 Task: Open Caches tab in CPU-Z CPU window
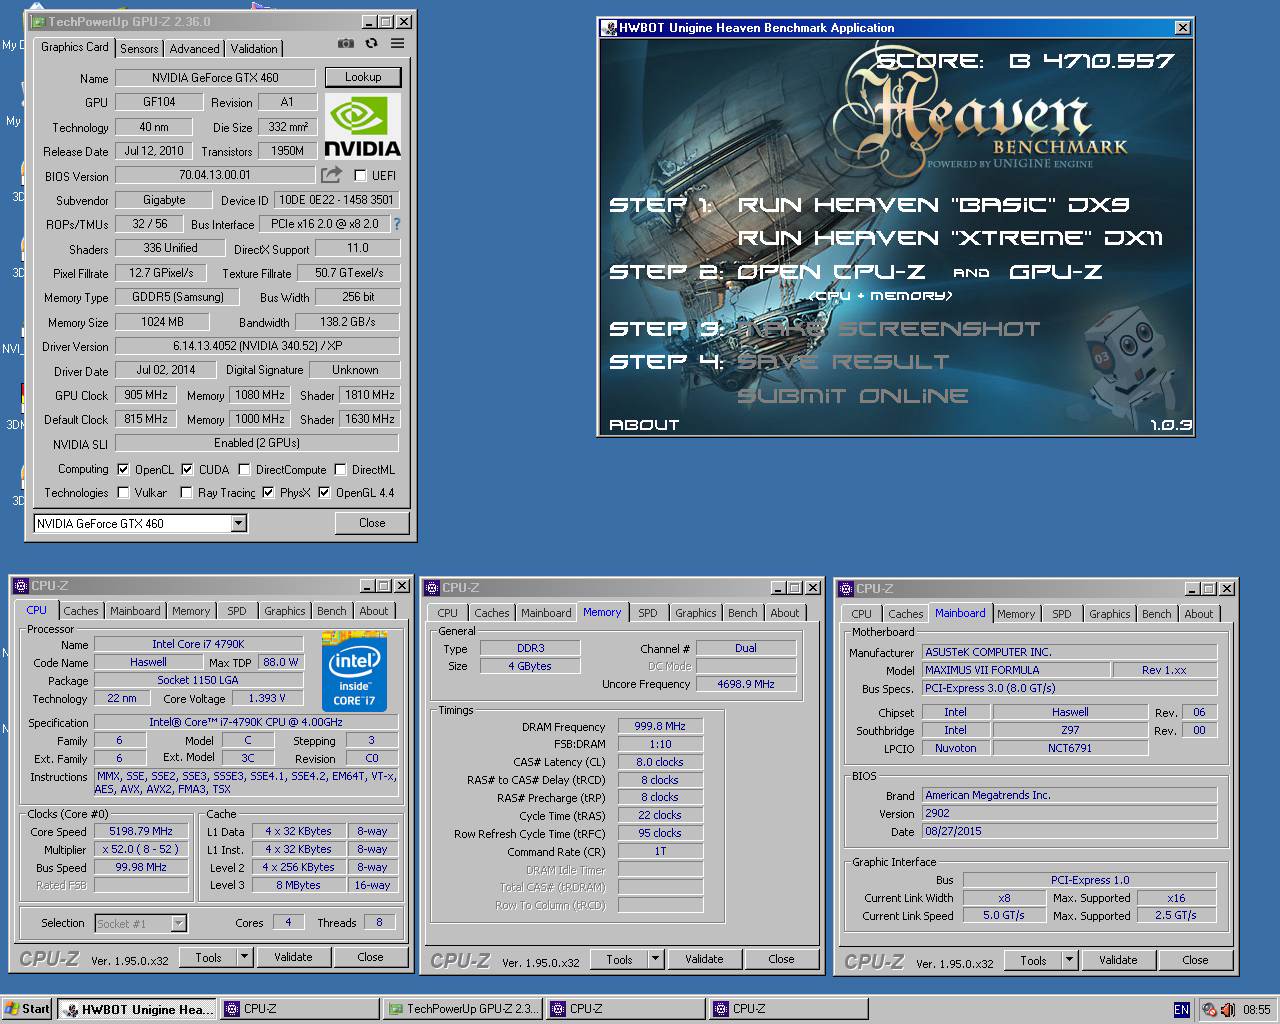tap(81, 611)
